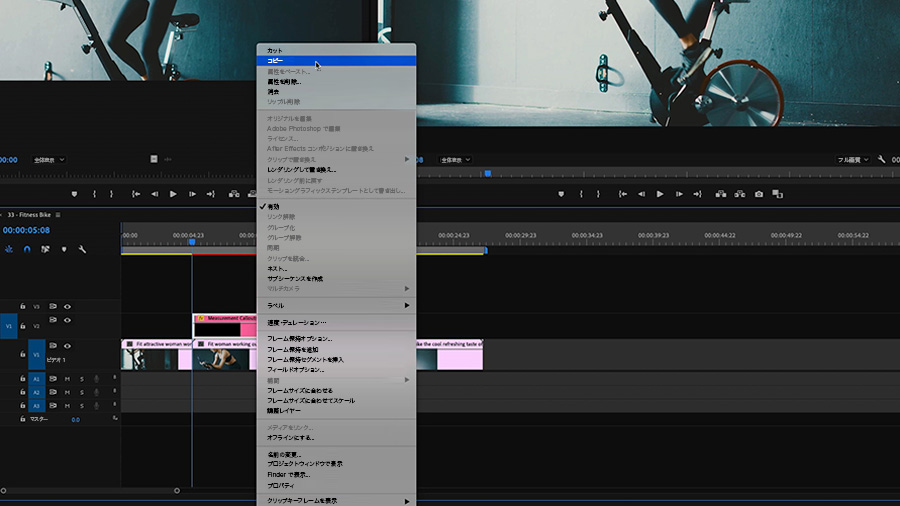The height and width of the screenshot is (506, 900).
Task: Solo audio track A1
Action: coord(82,379)
